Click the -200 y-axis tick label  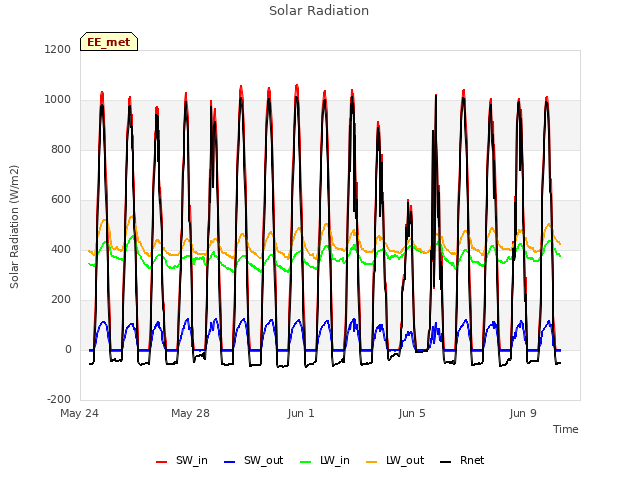[x=59, y=399]
